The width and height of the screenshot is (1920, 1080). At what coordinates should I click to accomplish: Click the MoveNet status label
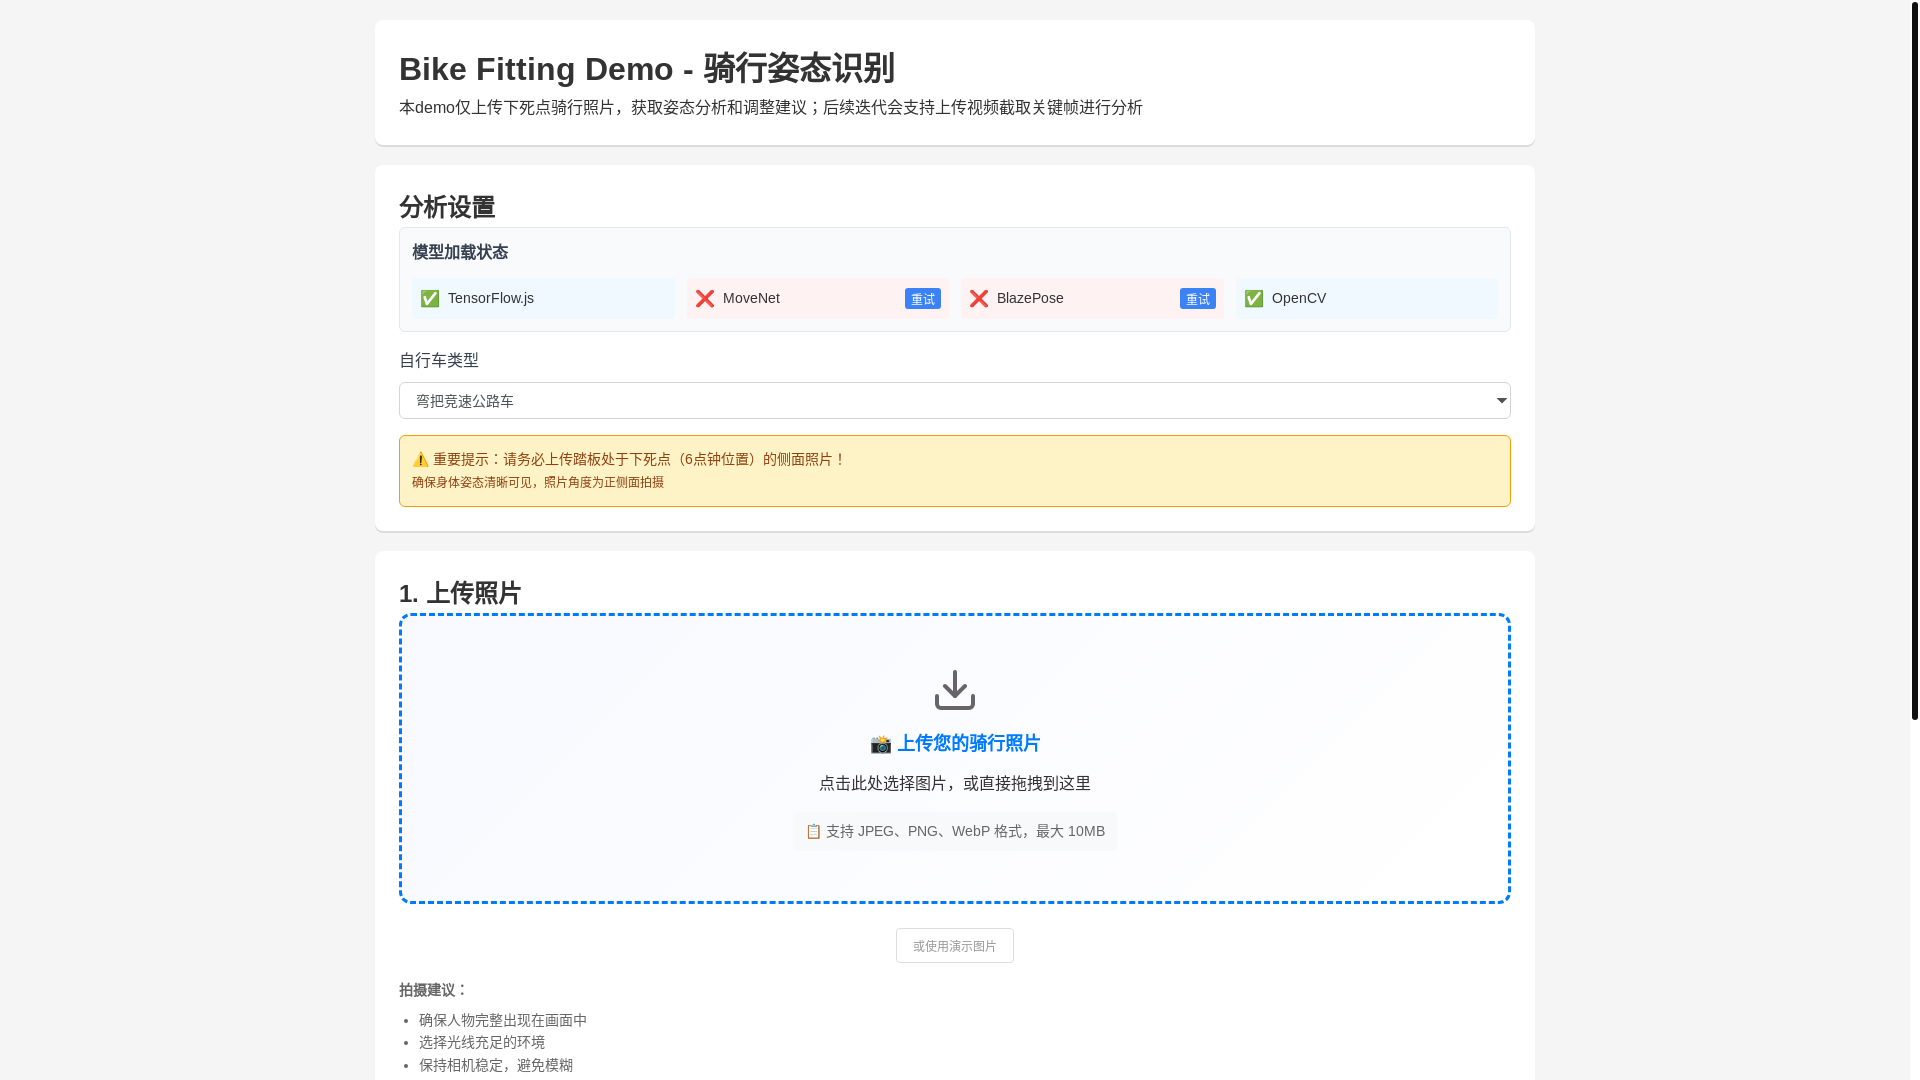point(751,298)
